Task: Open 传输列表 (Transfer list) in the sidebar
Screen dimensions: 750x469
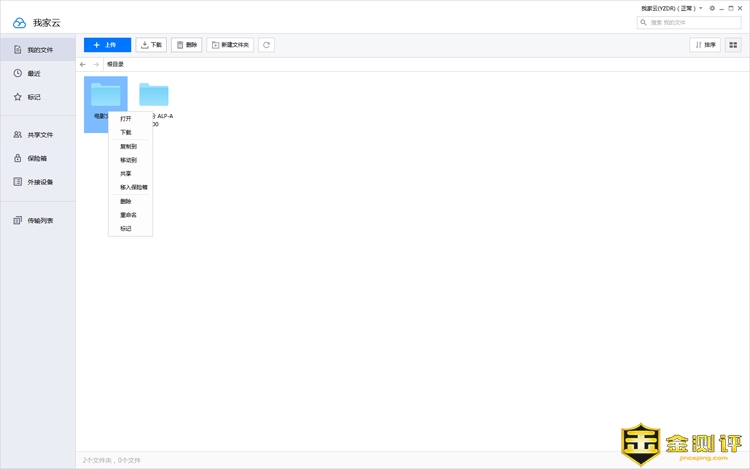Action: 40,220
